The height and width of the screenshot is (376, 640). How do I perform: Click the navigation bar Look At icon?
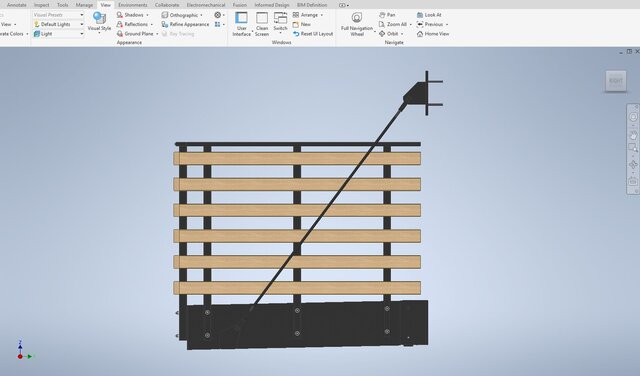(x=633, y=182)
